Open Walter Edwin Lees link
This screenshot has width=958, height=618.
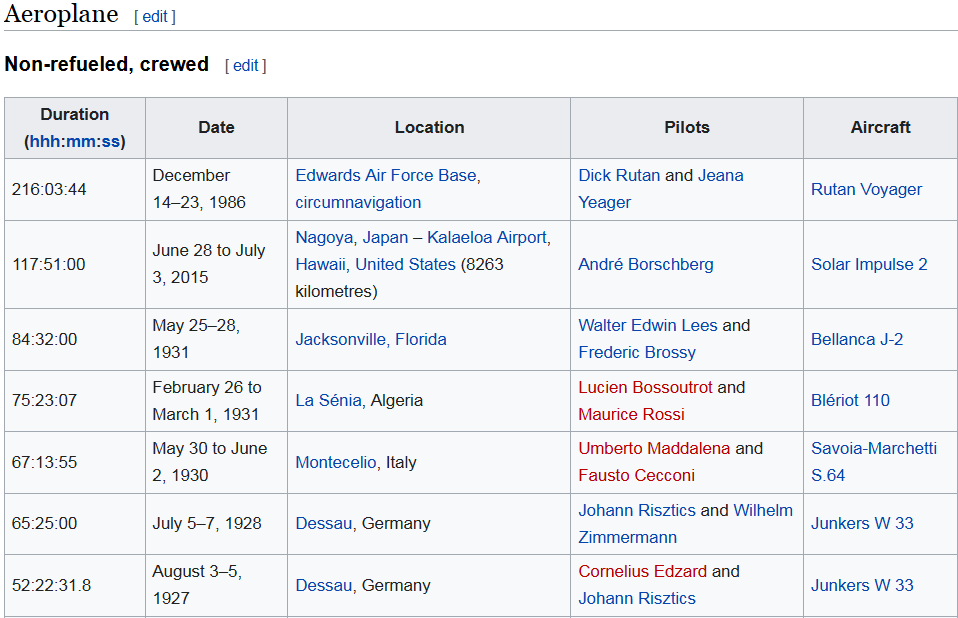click(648, 325)
